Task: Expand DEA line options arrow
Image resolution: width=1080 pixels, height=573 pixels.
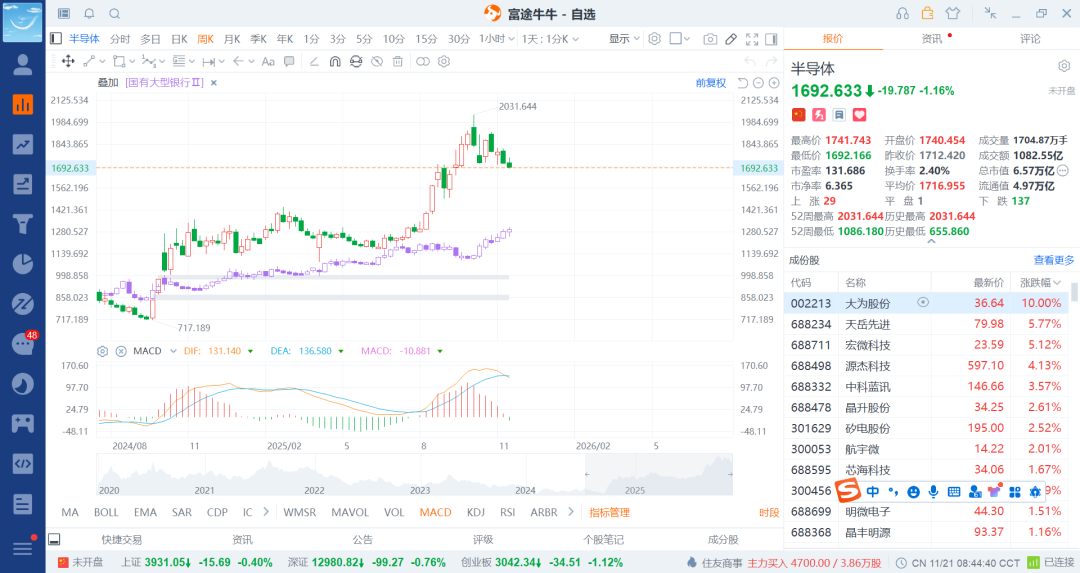Action: tap(341, 351)
